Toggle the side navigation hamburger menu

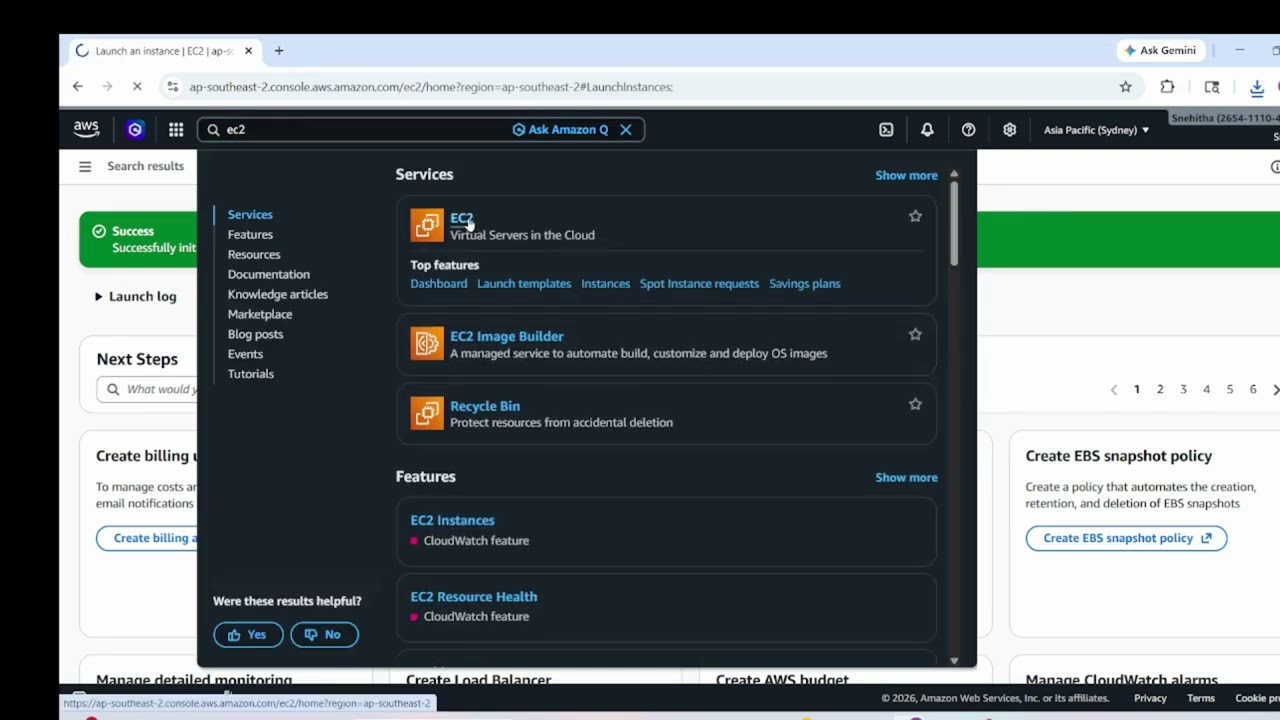85,166
